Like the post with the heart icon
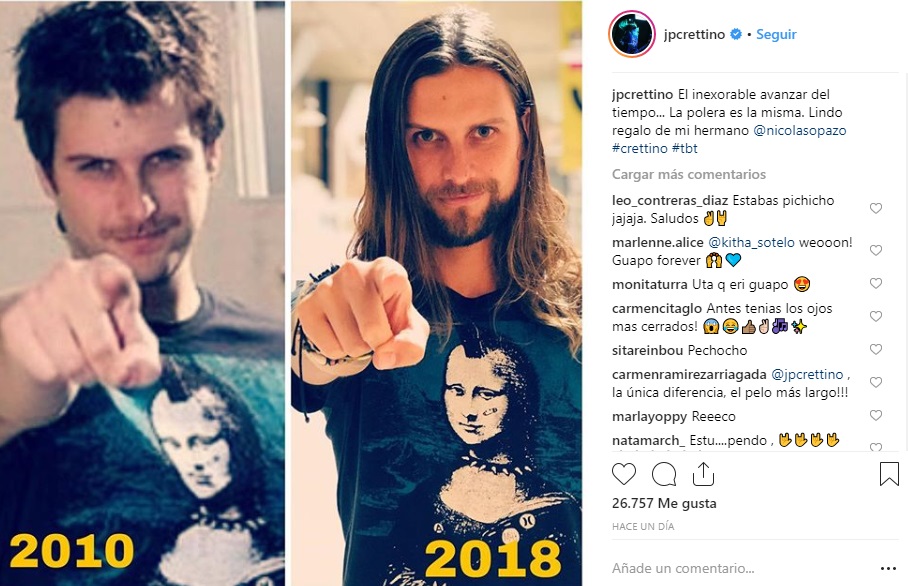Image resolution: width=908 pixels, height=586 pixels. [624, 474]
